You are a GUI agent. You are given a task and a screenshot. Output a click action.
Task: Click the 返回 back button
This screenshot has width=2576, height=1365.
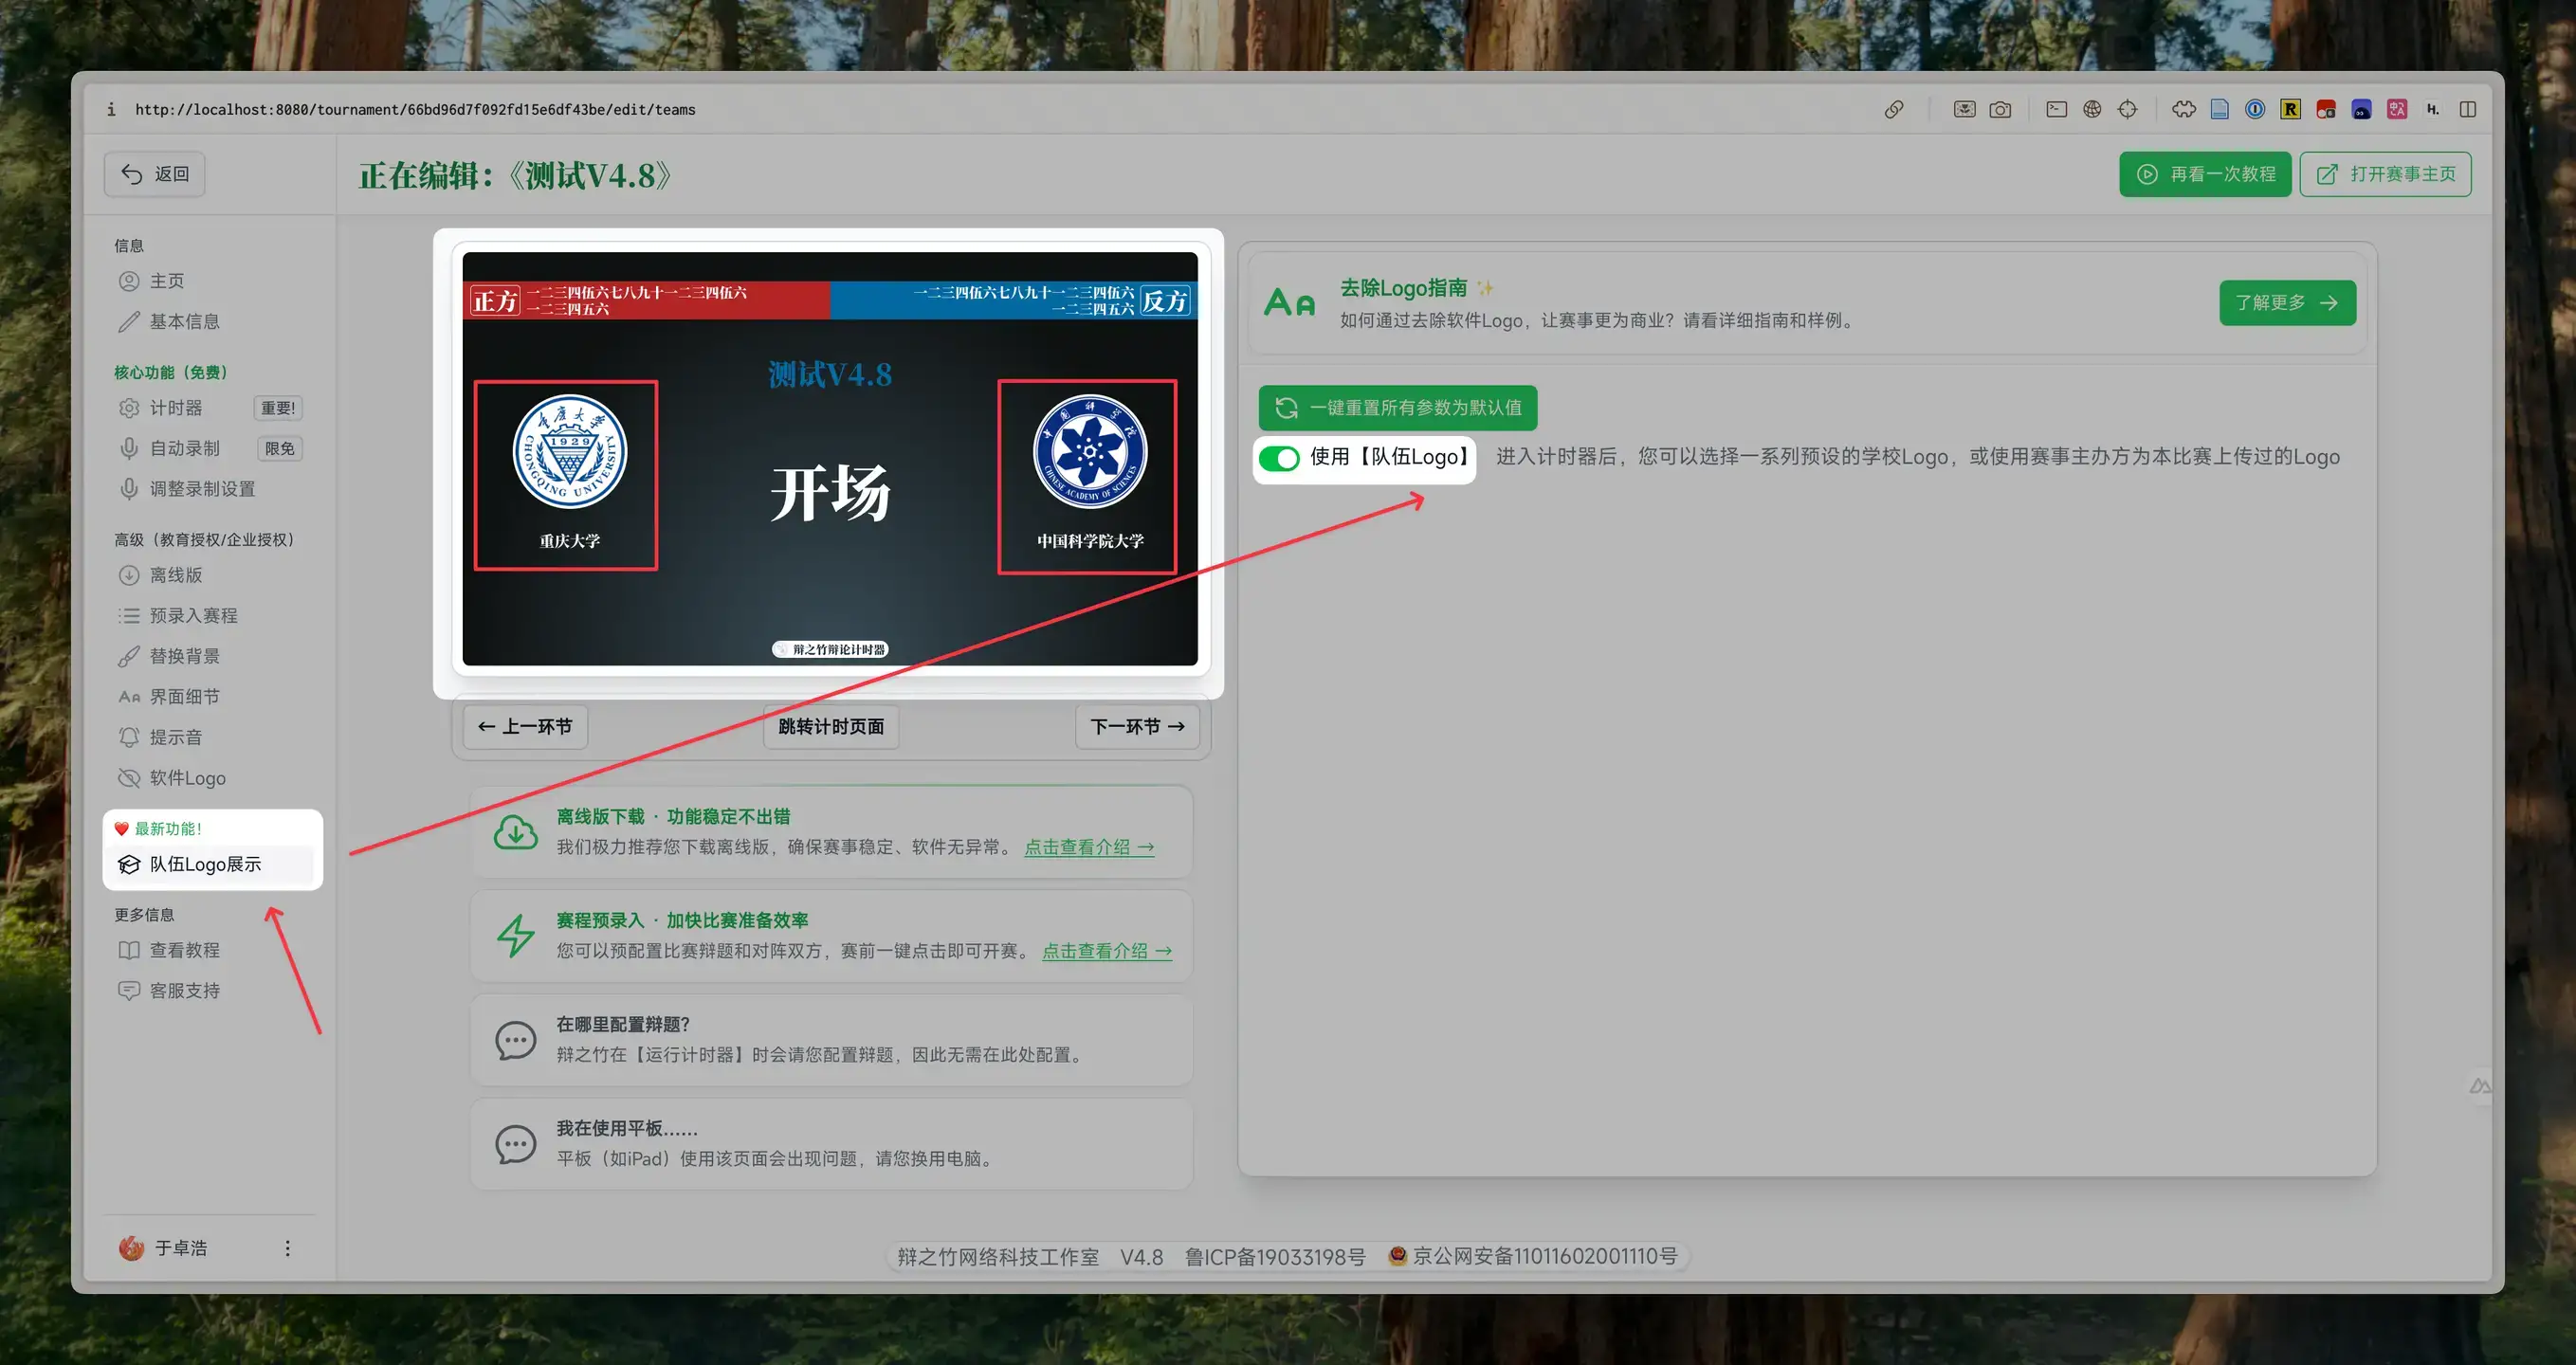tap(155, 174)
